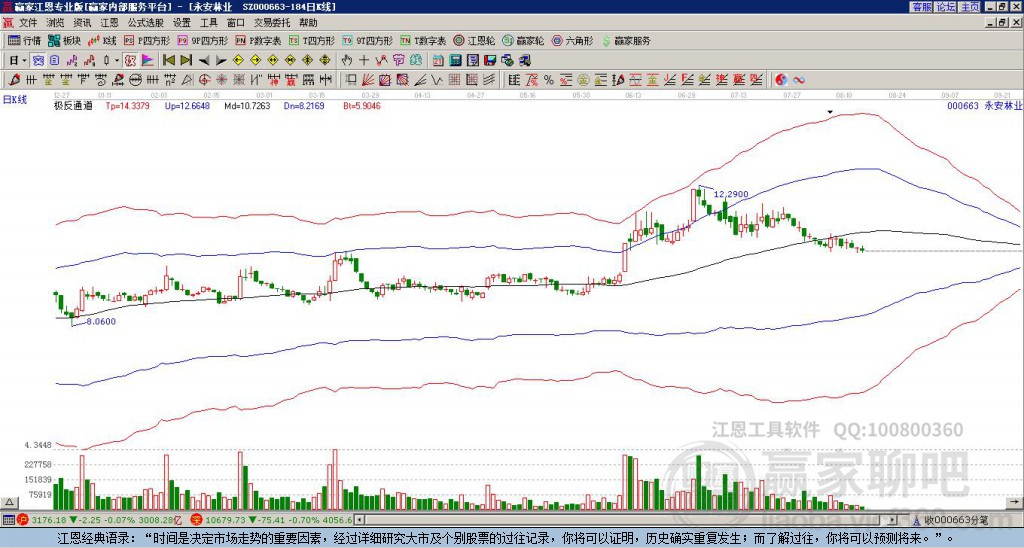Open the P四方形 square tool
Image resolution: width=1024 pixels, height=548 pixels.
(147, 40)
